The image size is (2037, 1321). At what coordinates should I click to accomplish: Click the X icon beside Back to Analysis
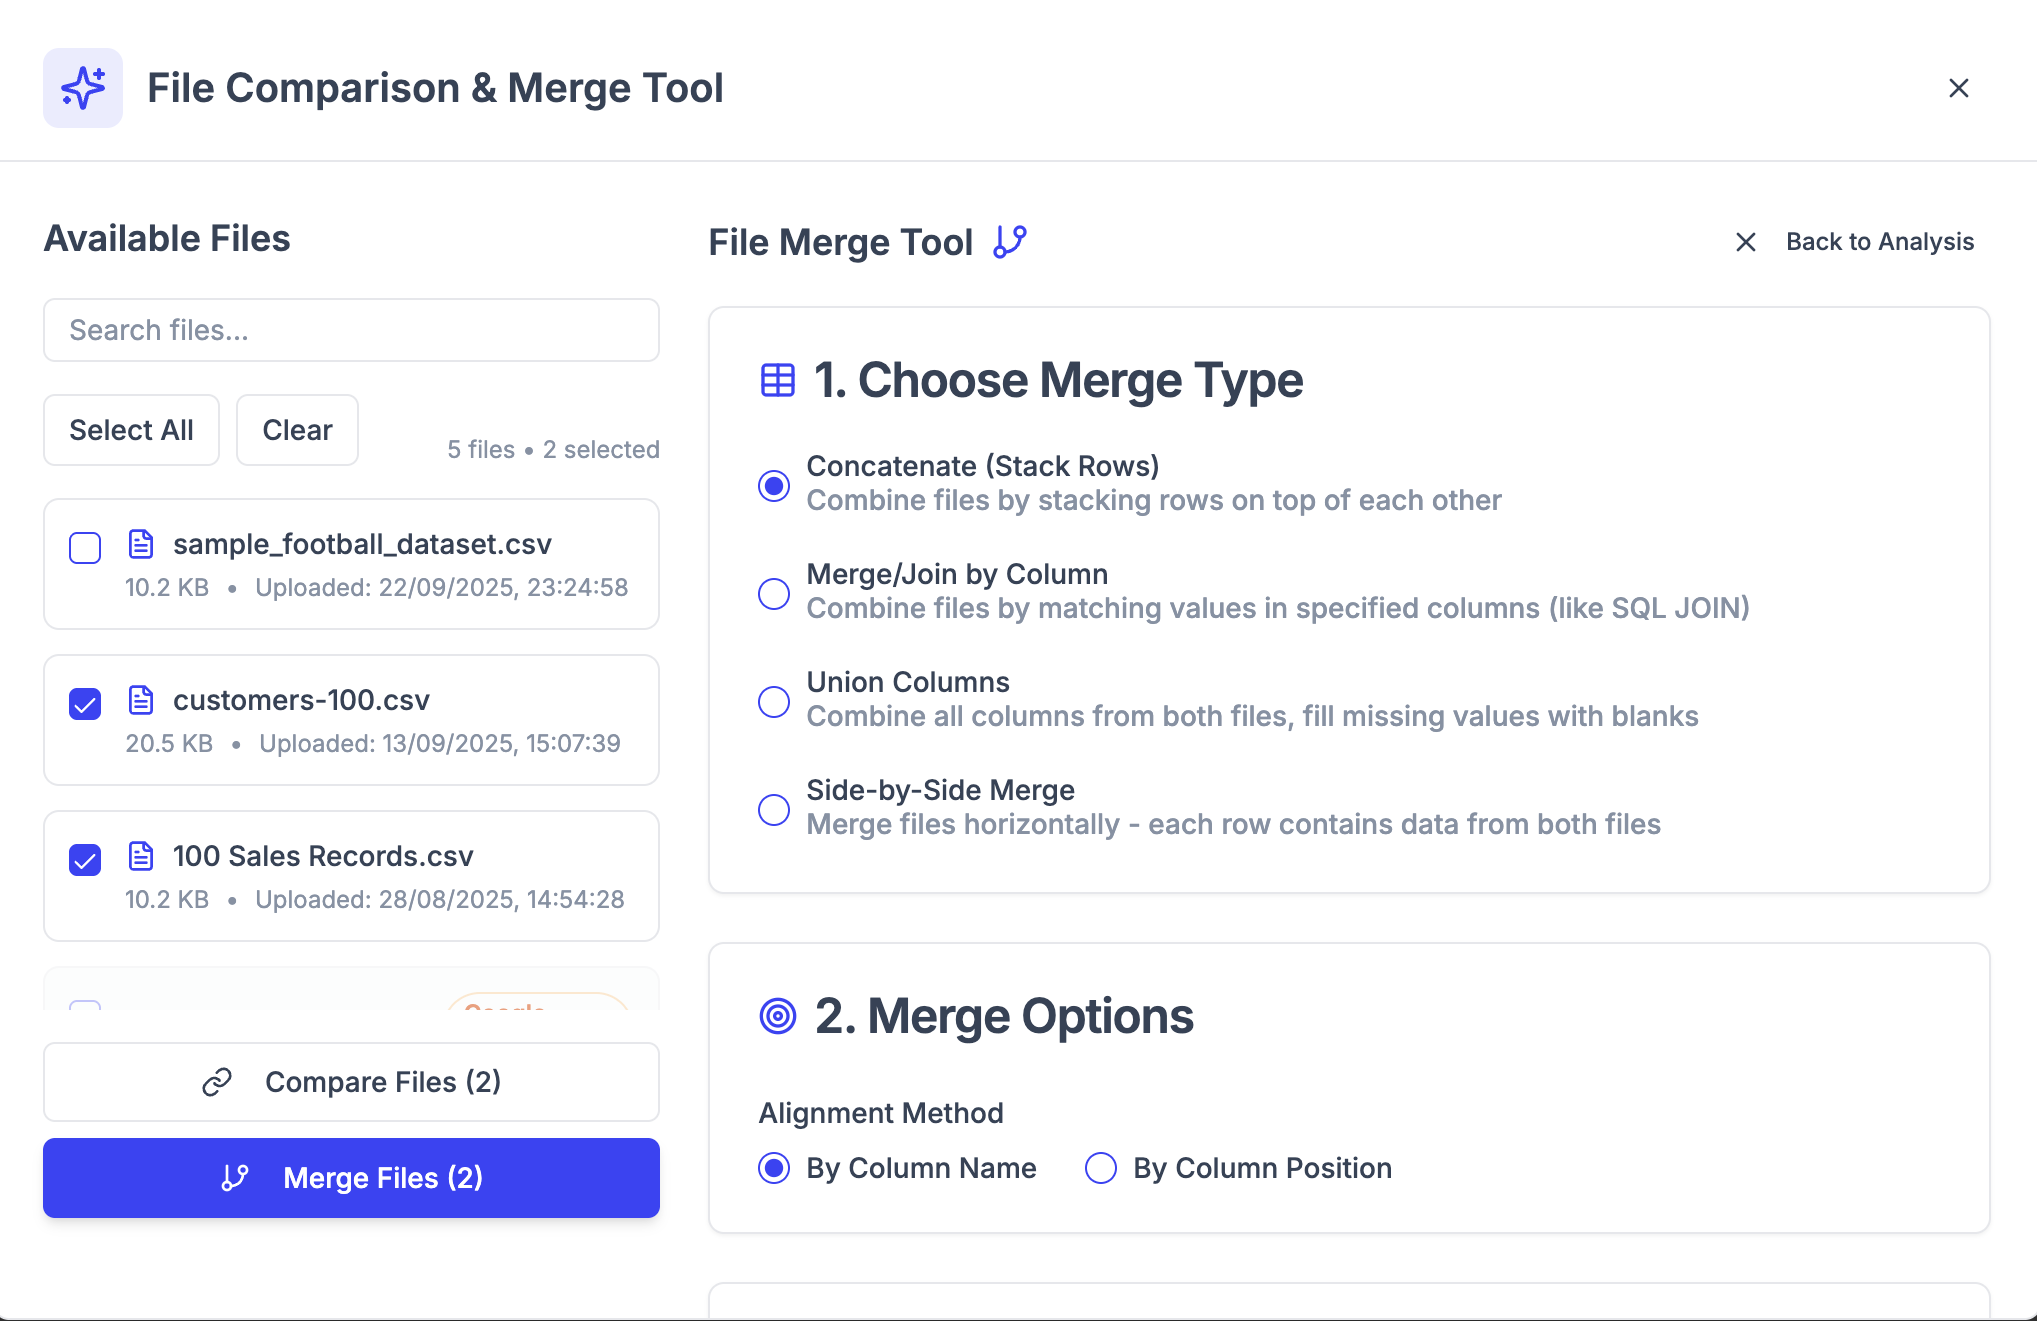point(1745,242)
